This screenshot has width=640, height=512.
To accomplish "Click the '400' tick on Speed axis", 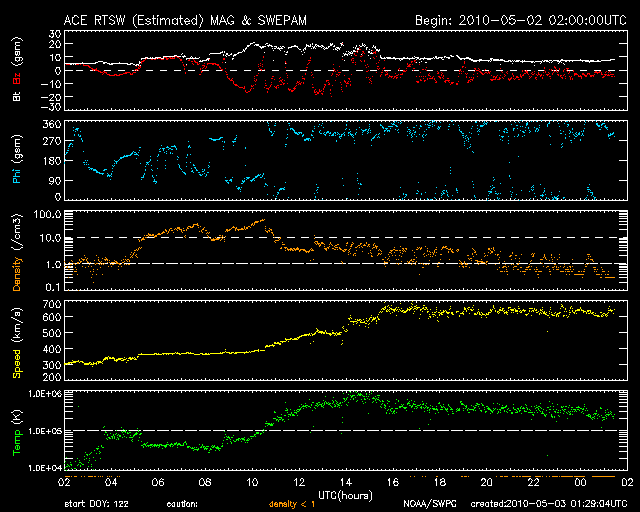I will click(x=52, y=349).
